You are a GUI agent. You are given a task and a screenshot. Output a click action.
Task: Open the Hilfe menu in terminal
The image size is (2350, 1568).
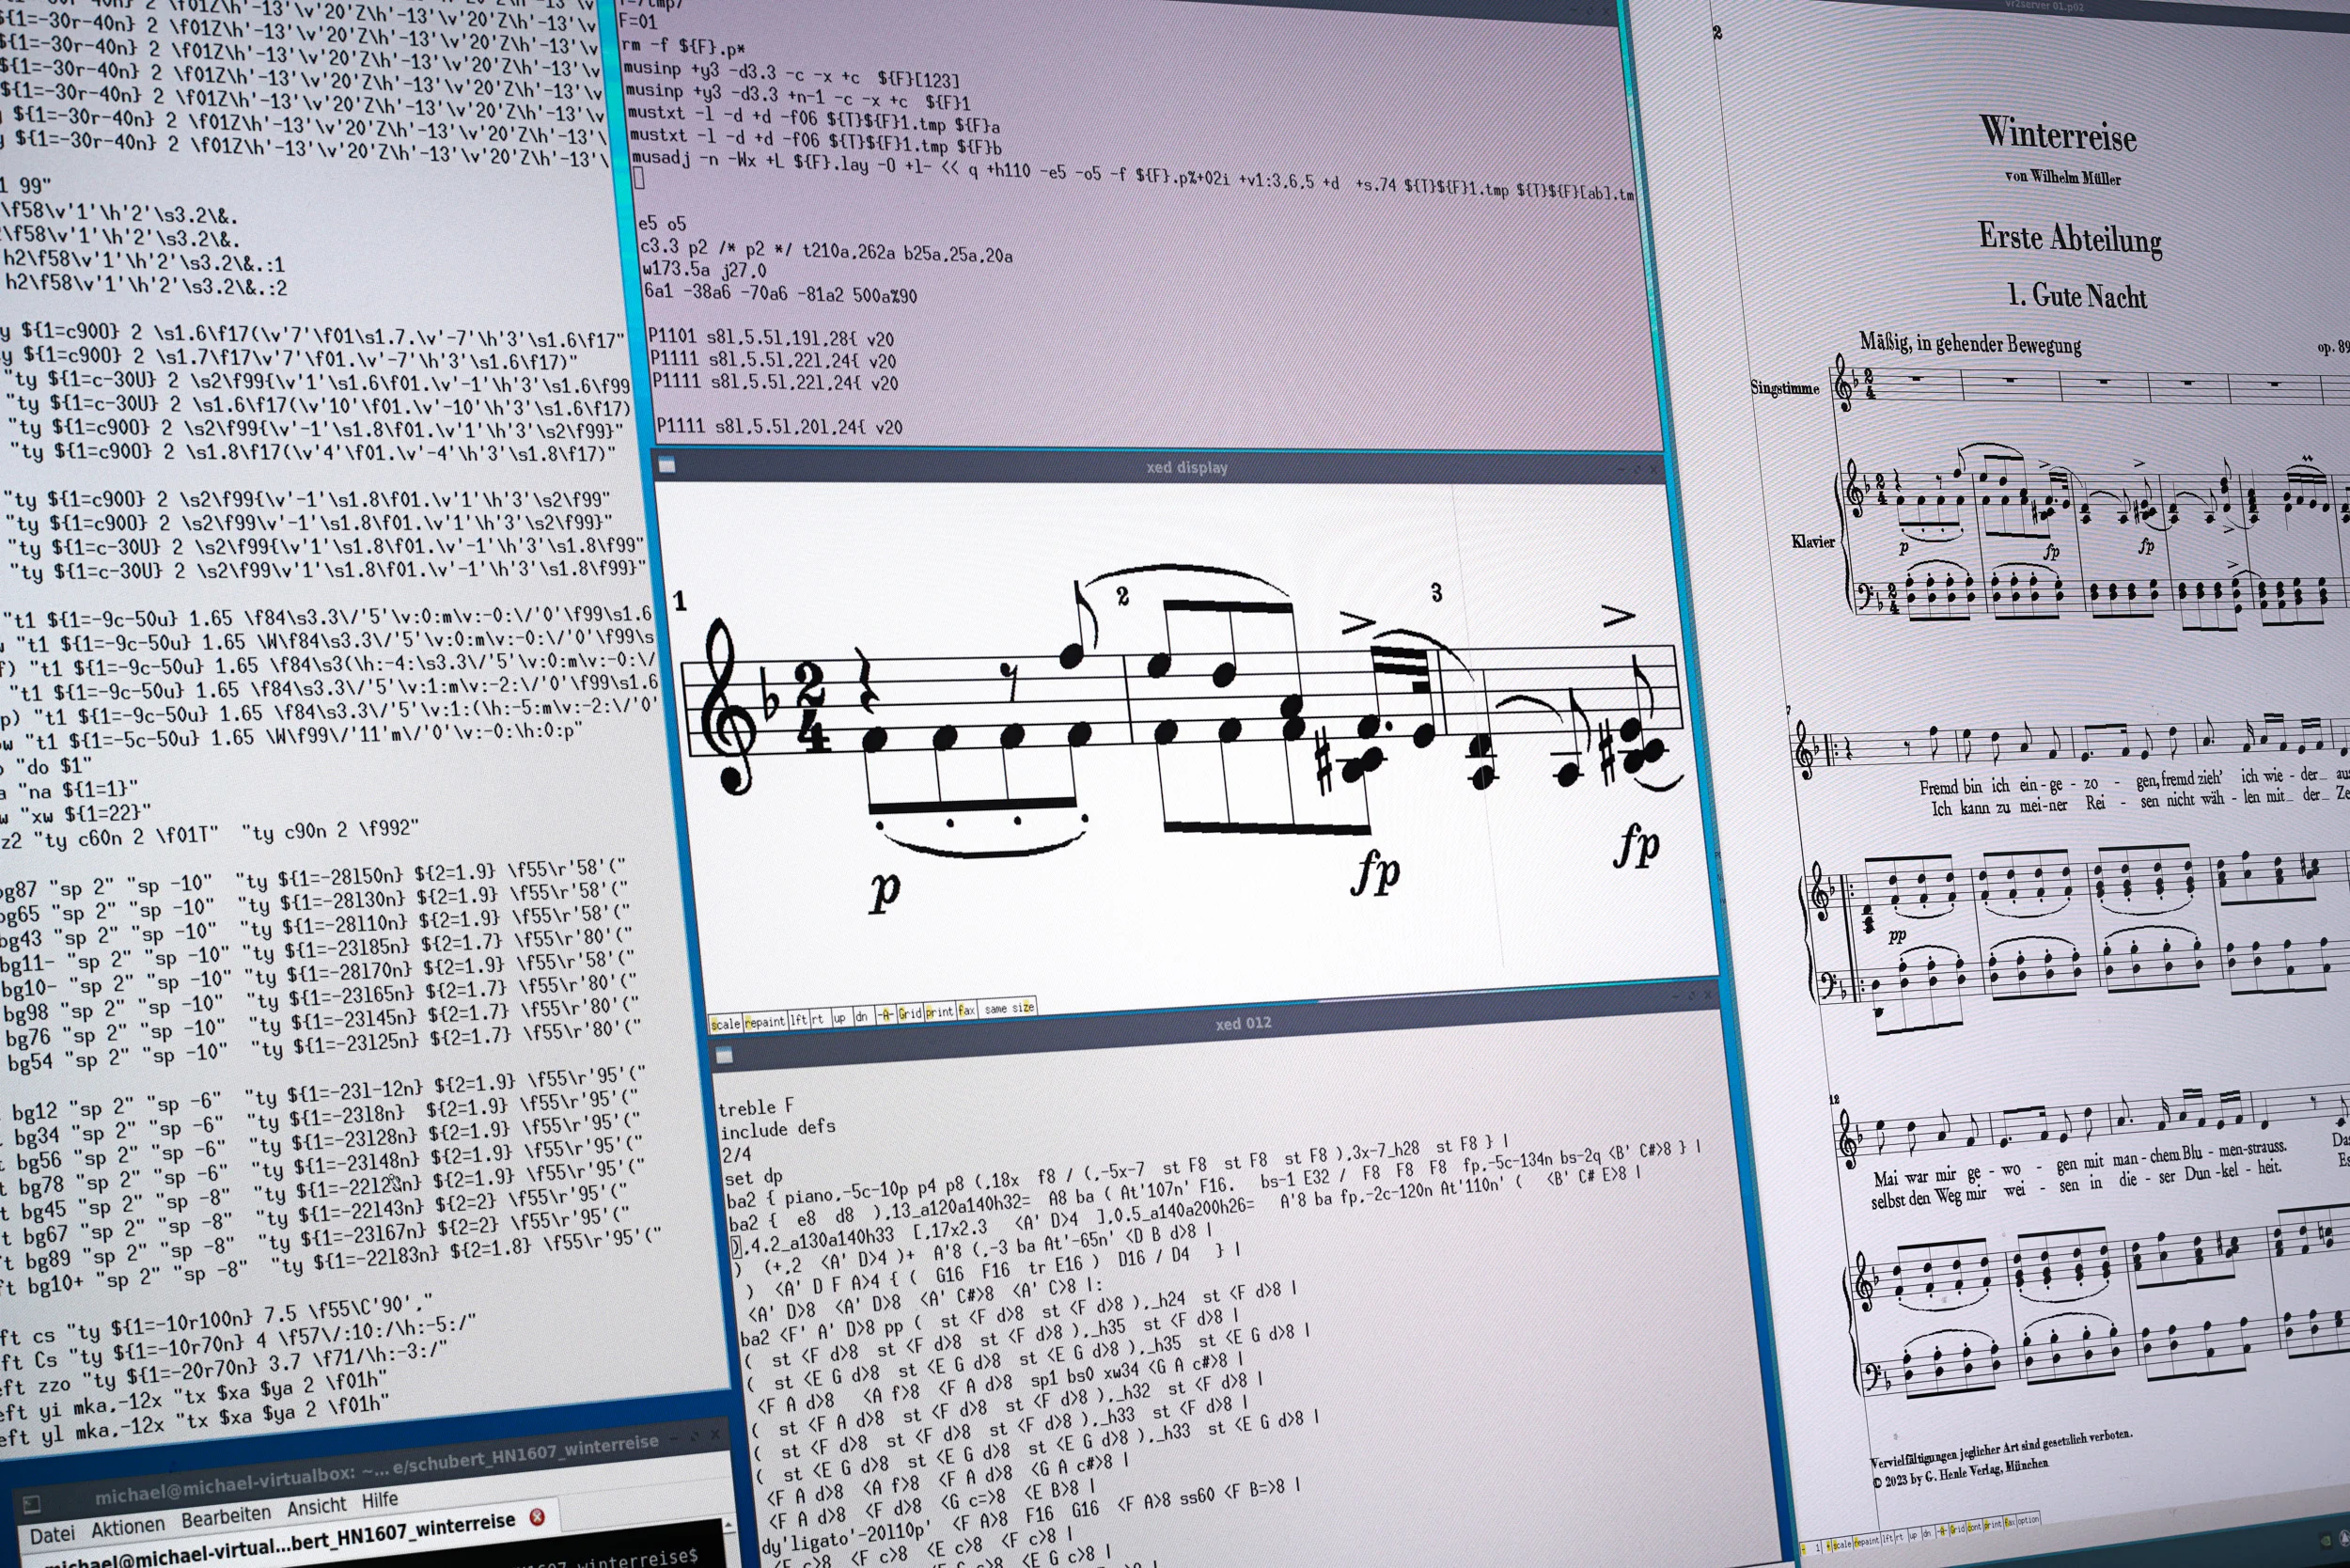coord(380,1500)
